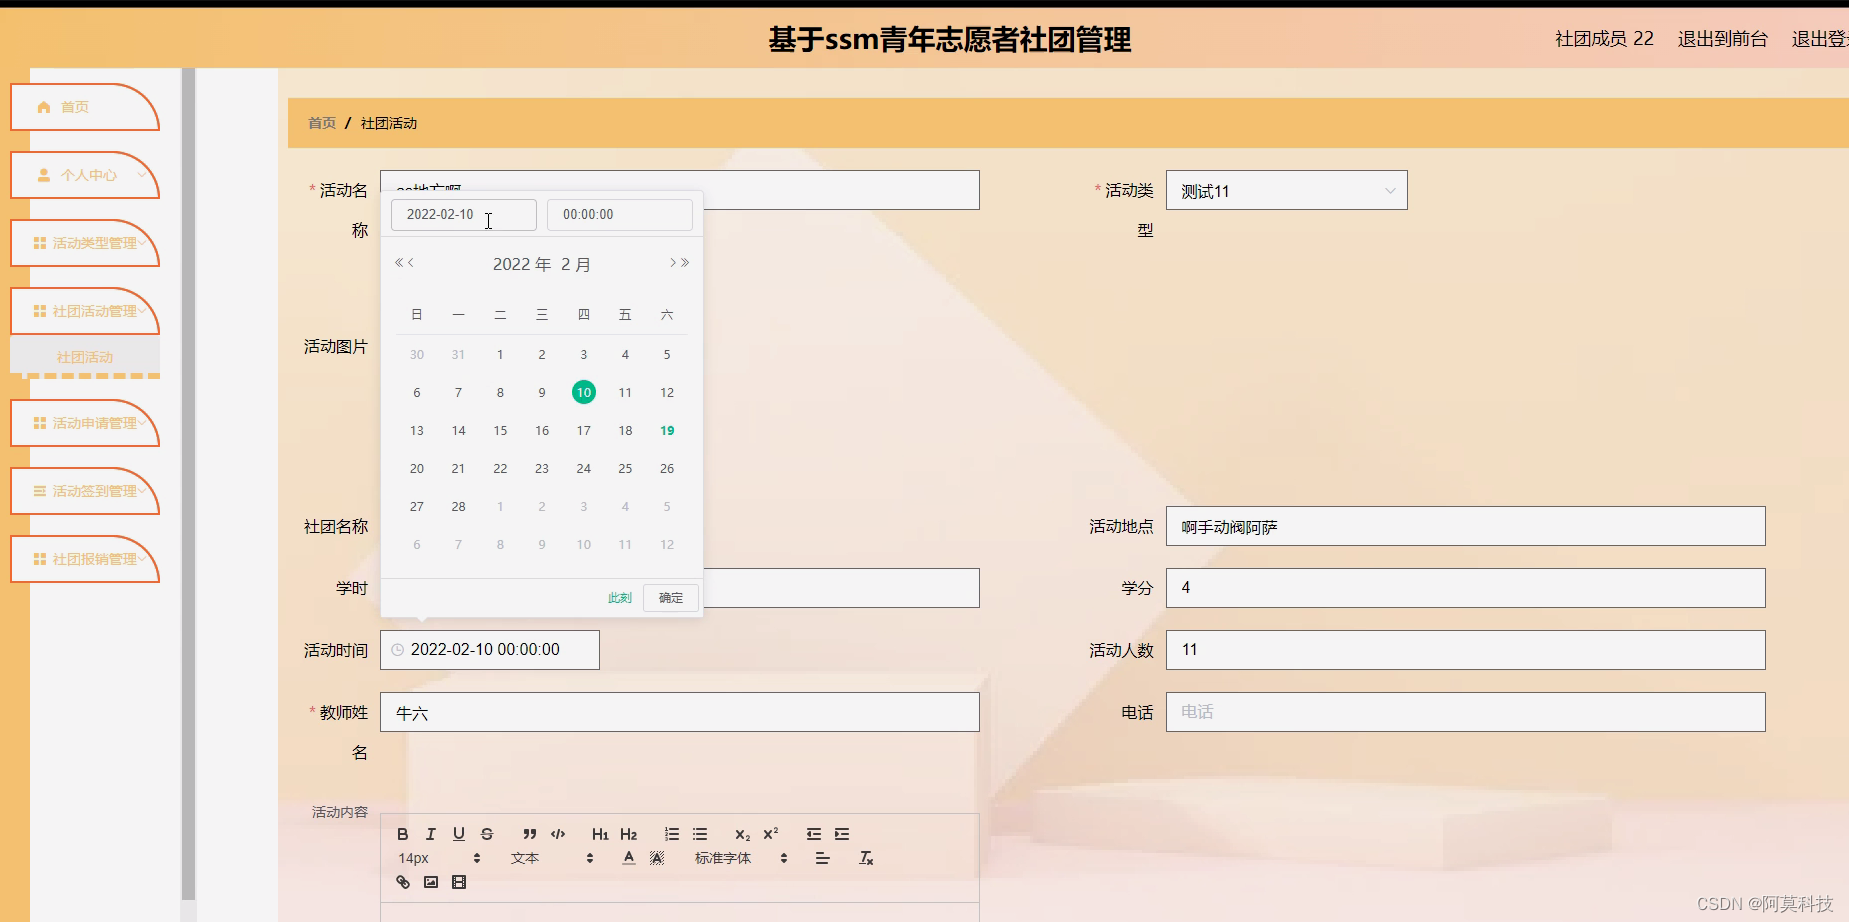Click the 学分 input field
The height and width of the screenshot is (922, 1849).
[1465, 588]
